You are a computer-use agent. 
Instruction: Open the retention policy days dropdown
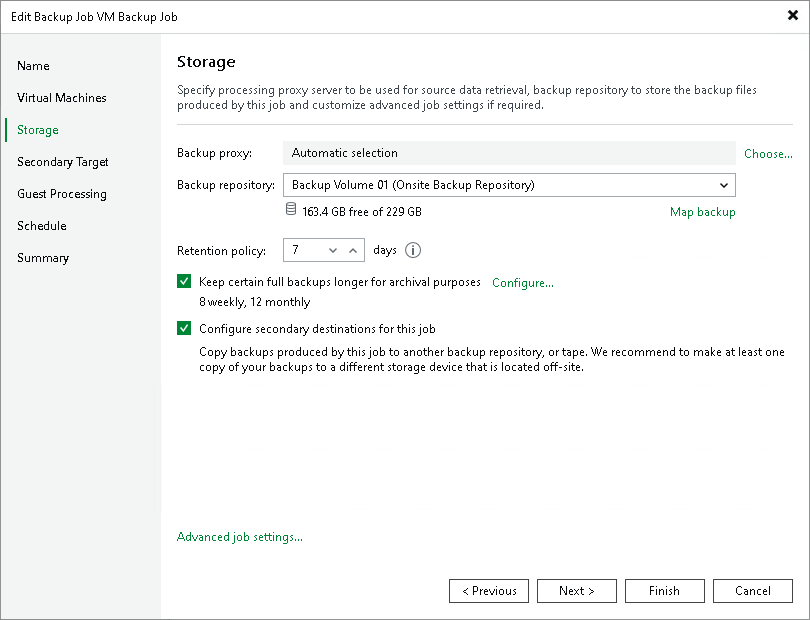click(x=335, y=250)
